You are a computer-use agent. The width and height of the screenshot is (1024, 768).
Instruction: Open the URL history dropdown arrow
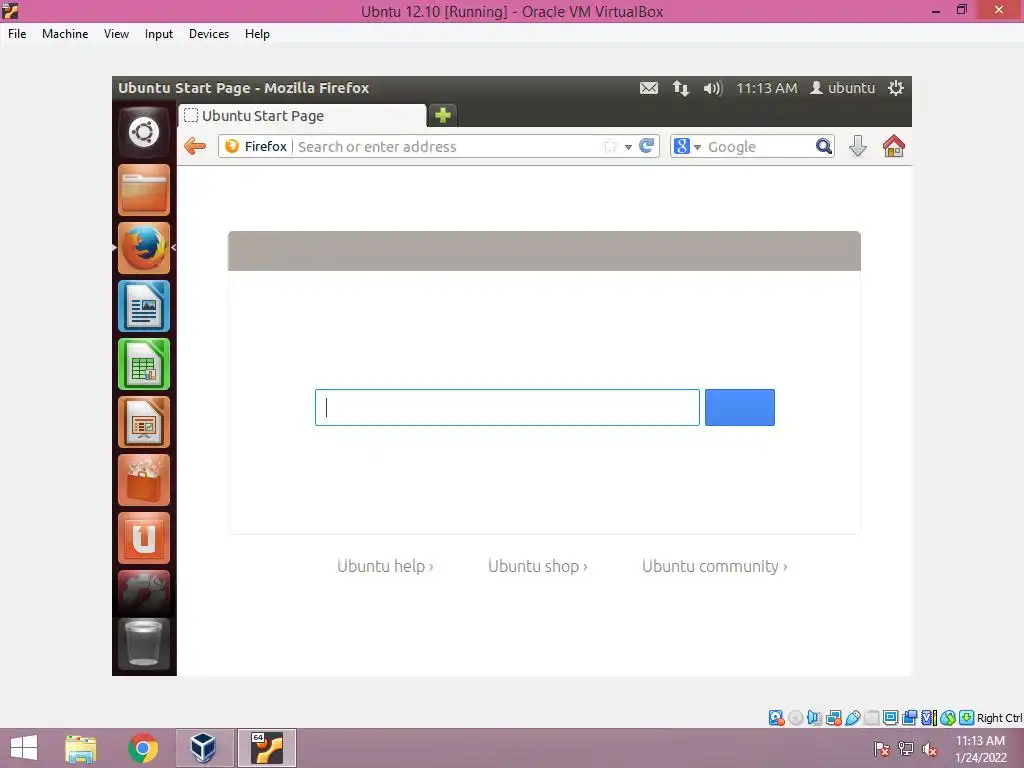tap(628, 147)
